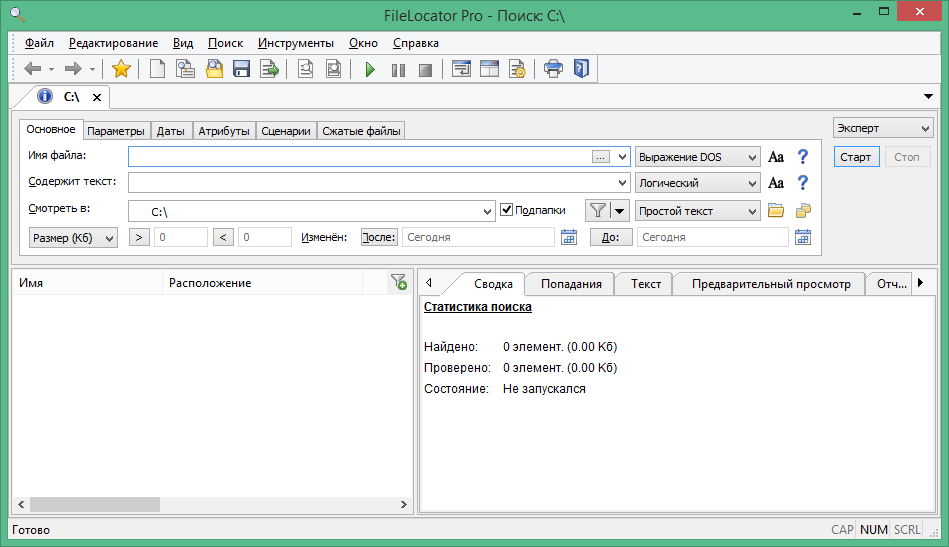
Task: Click the second page-with-lens toolbar icon
Action: [333, 69]
